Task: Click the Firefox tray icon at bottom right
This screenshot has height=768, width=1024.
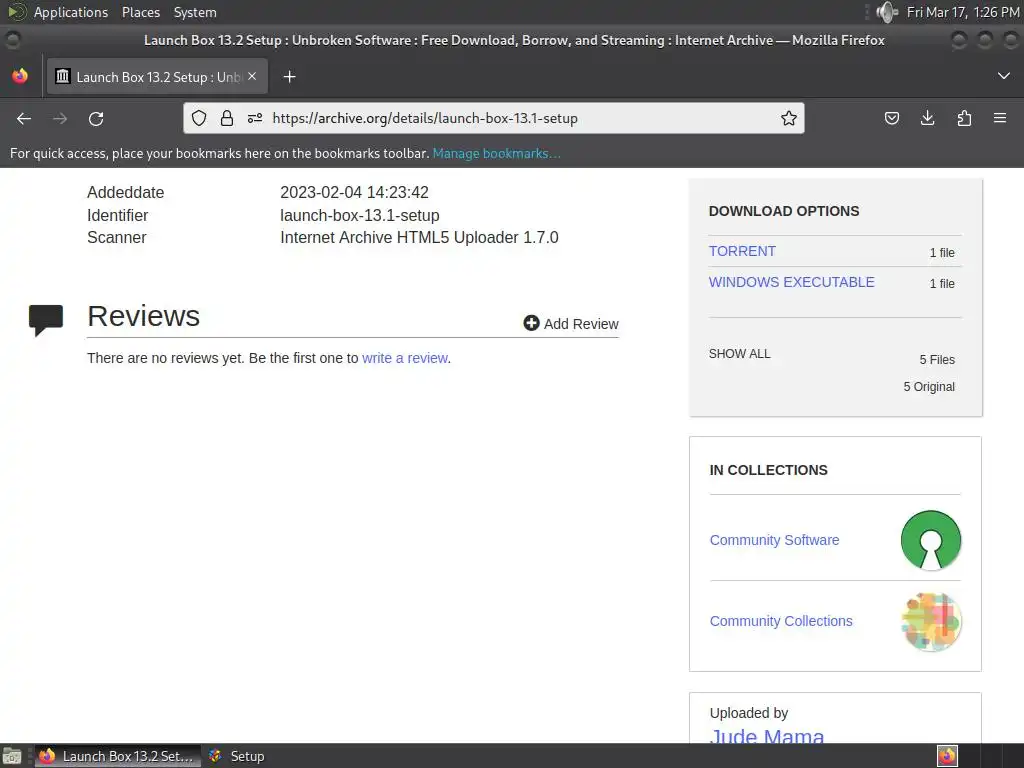Action: click(x=947, y=756)
